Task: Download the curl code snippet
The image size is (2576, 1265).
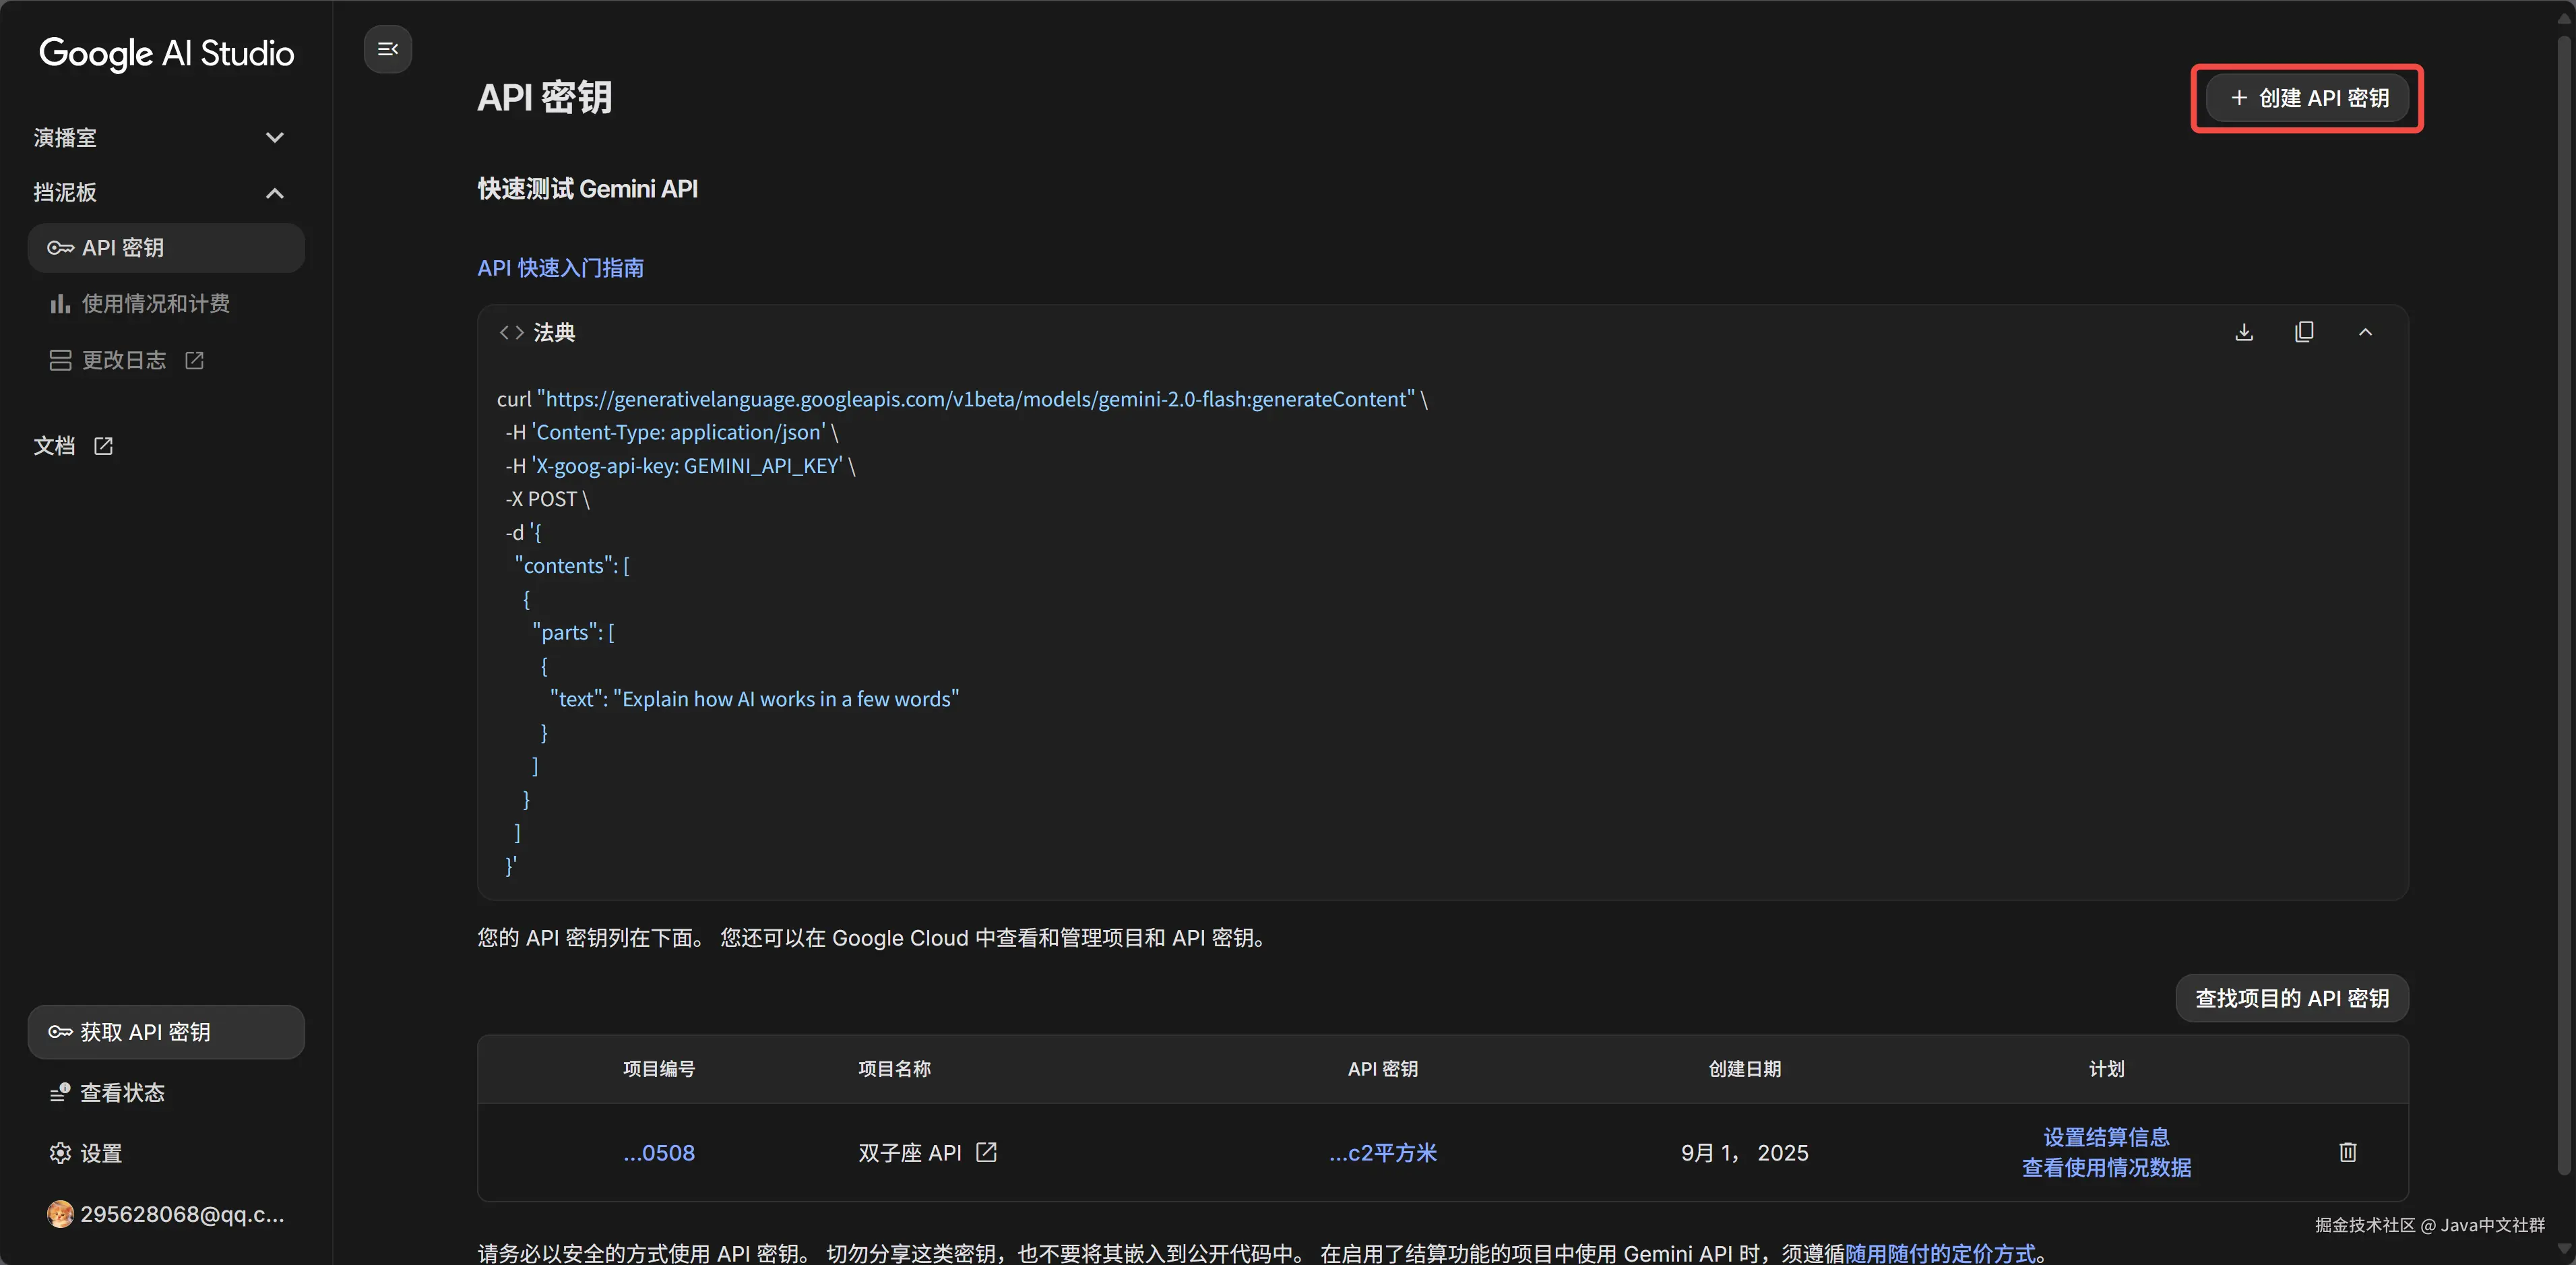Action: pos(2244,332)
